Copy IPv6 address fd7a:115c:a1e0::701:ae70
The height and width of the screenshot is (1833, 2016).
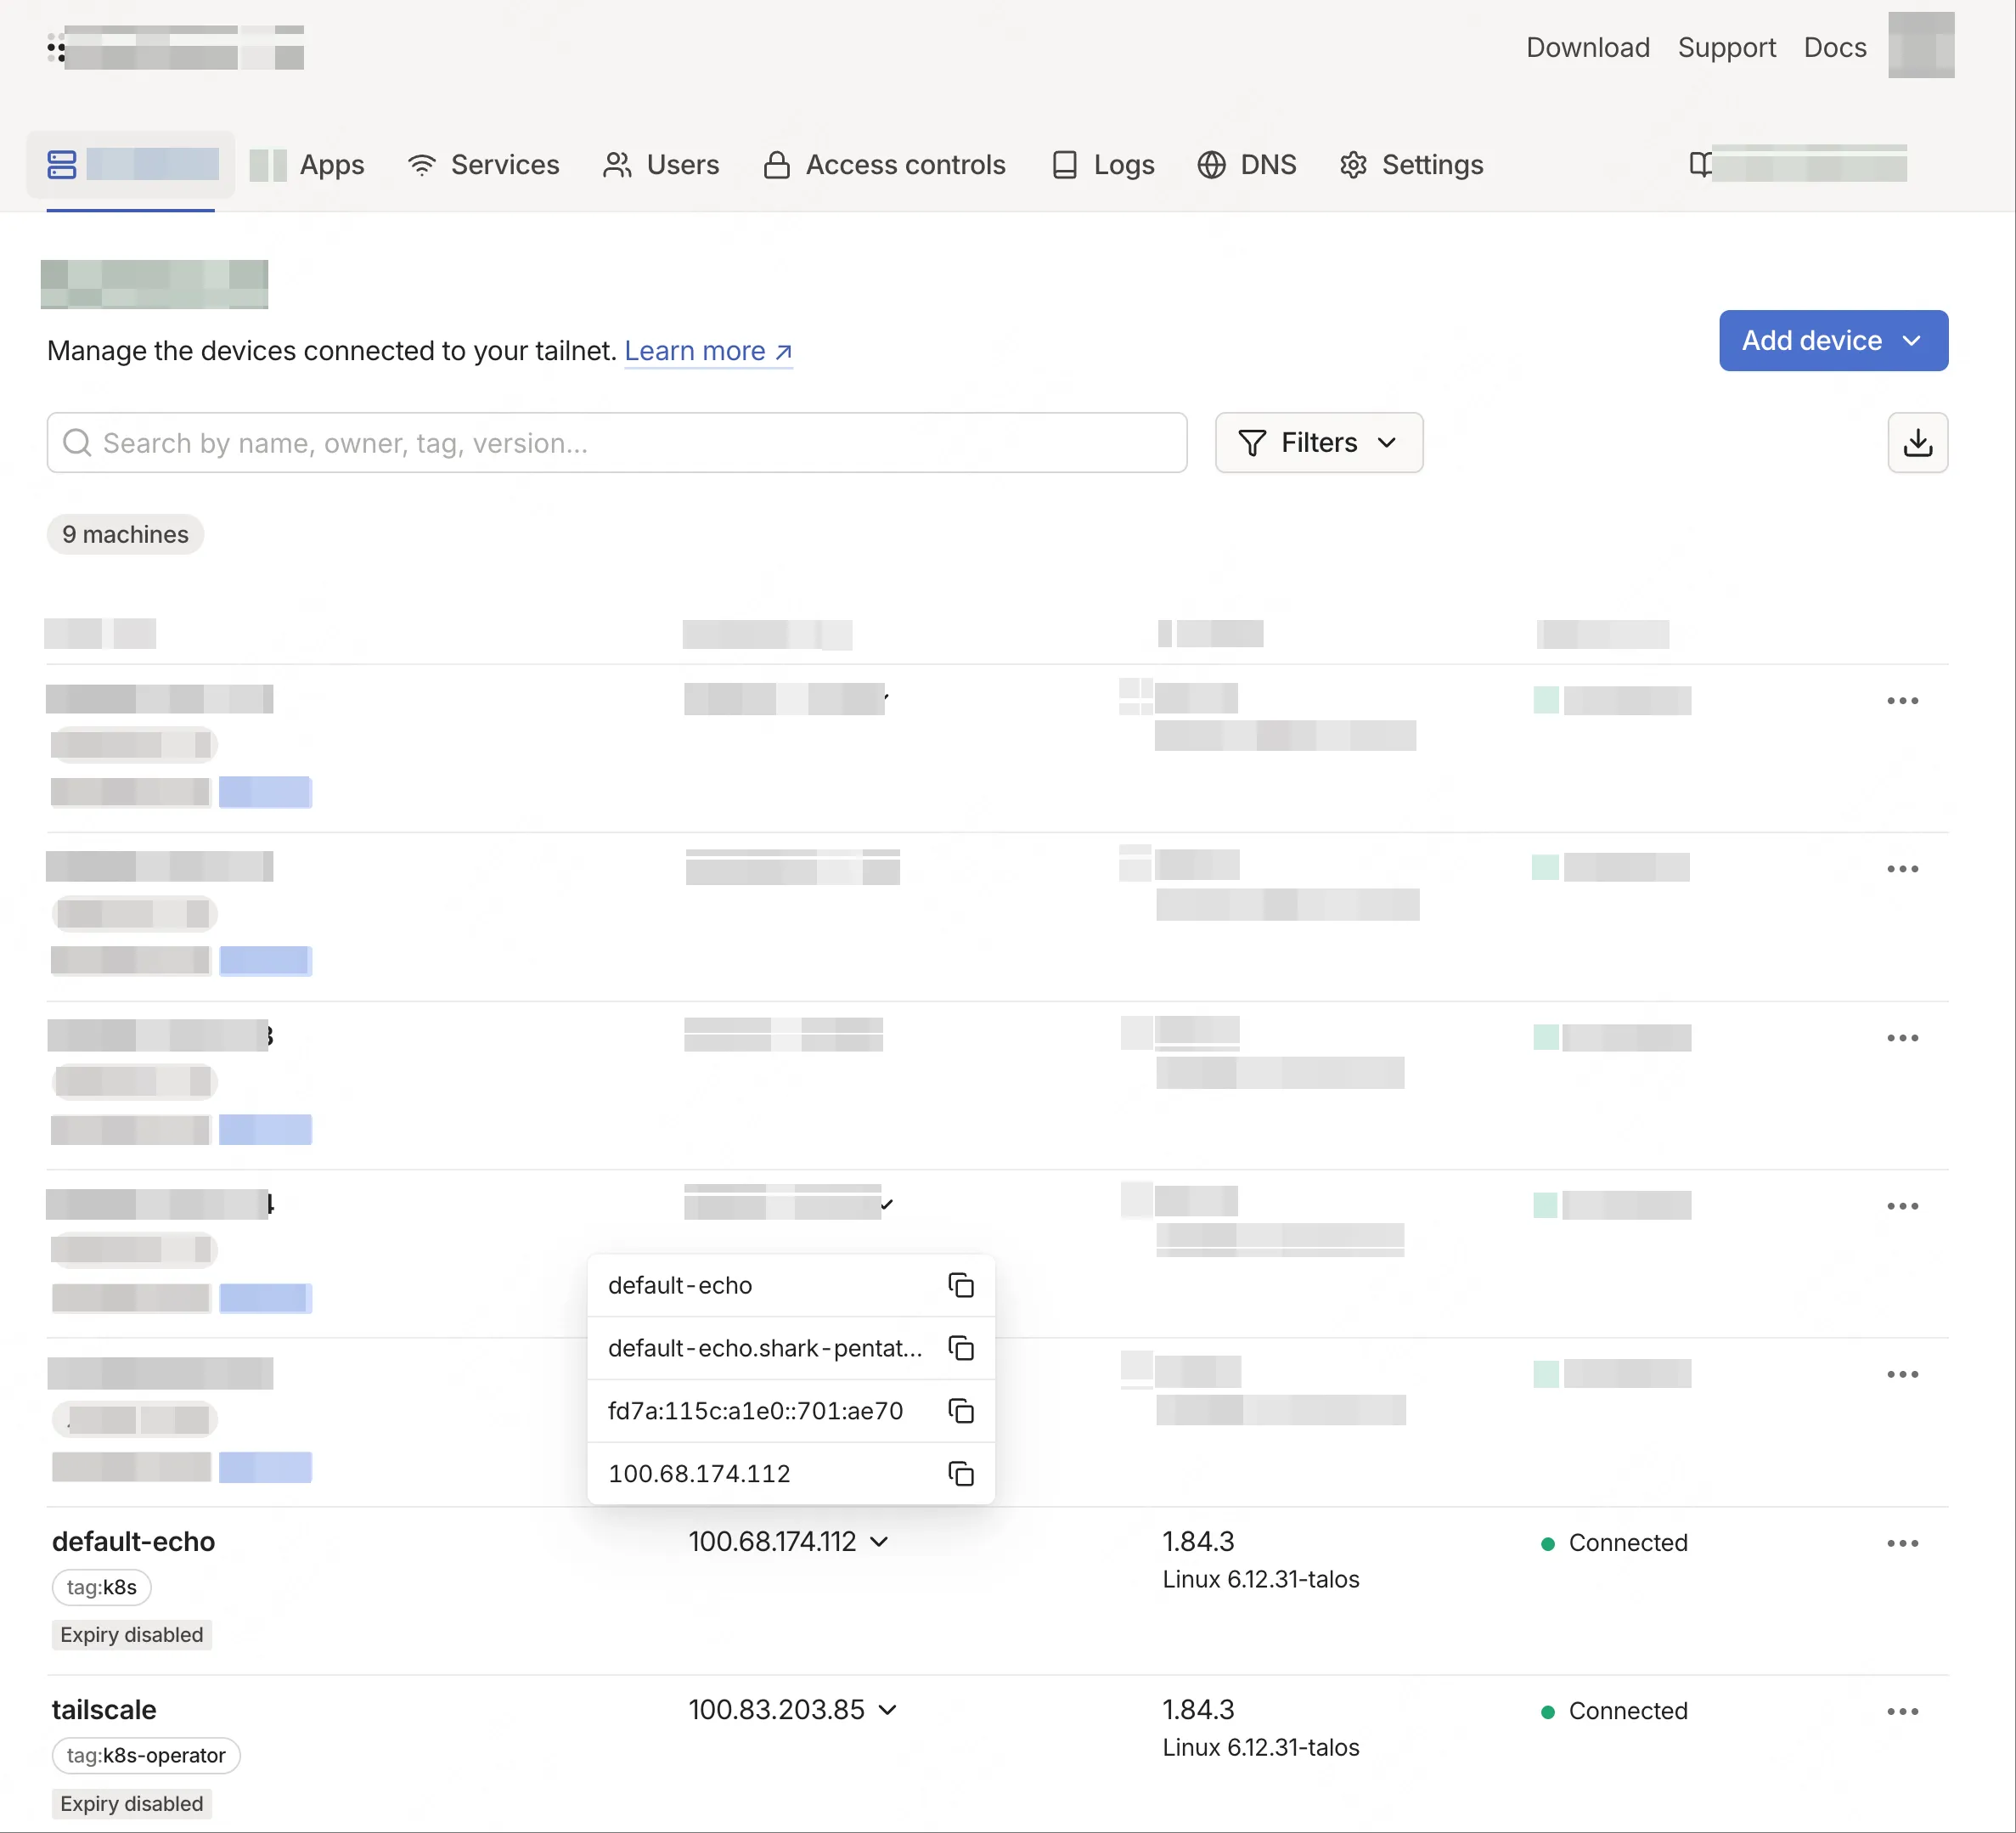click(x=960, y=1411)
